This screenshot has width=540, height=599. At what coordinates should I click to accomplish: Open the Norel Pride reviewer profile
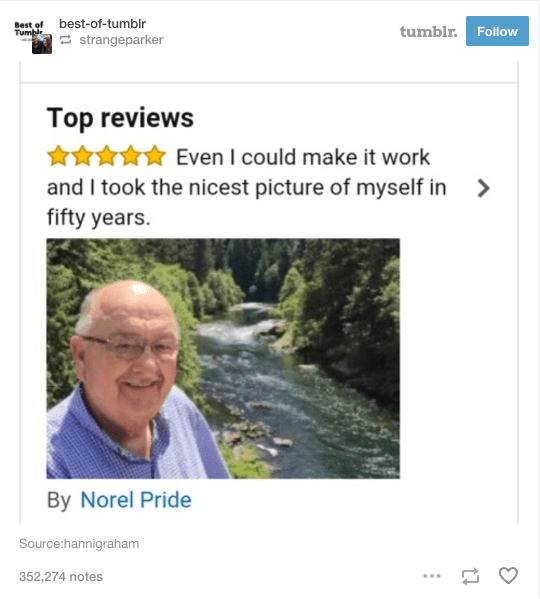[x=136, y=500]
